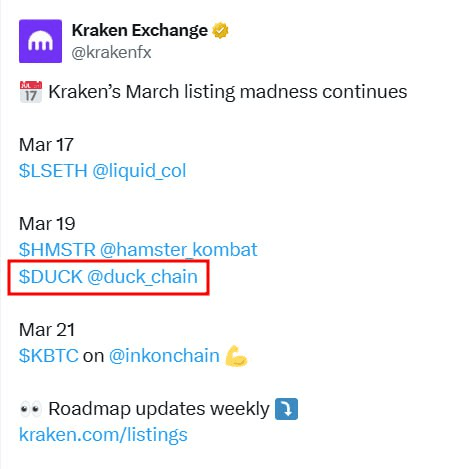Open the @krakenfx handle
The image size is (467, 469).
[111, 53]
